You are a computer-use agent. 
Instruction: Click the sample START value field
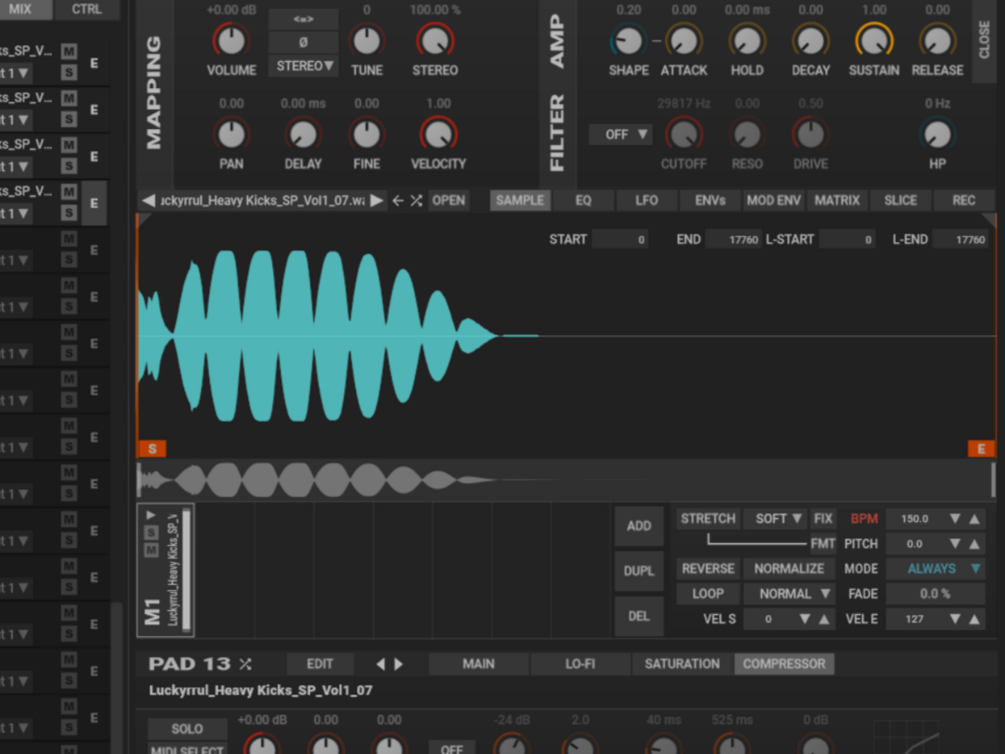(620, 240)
